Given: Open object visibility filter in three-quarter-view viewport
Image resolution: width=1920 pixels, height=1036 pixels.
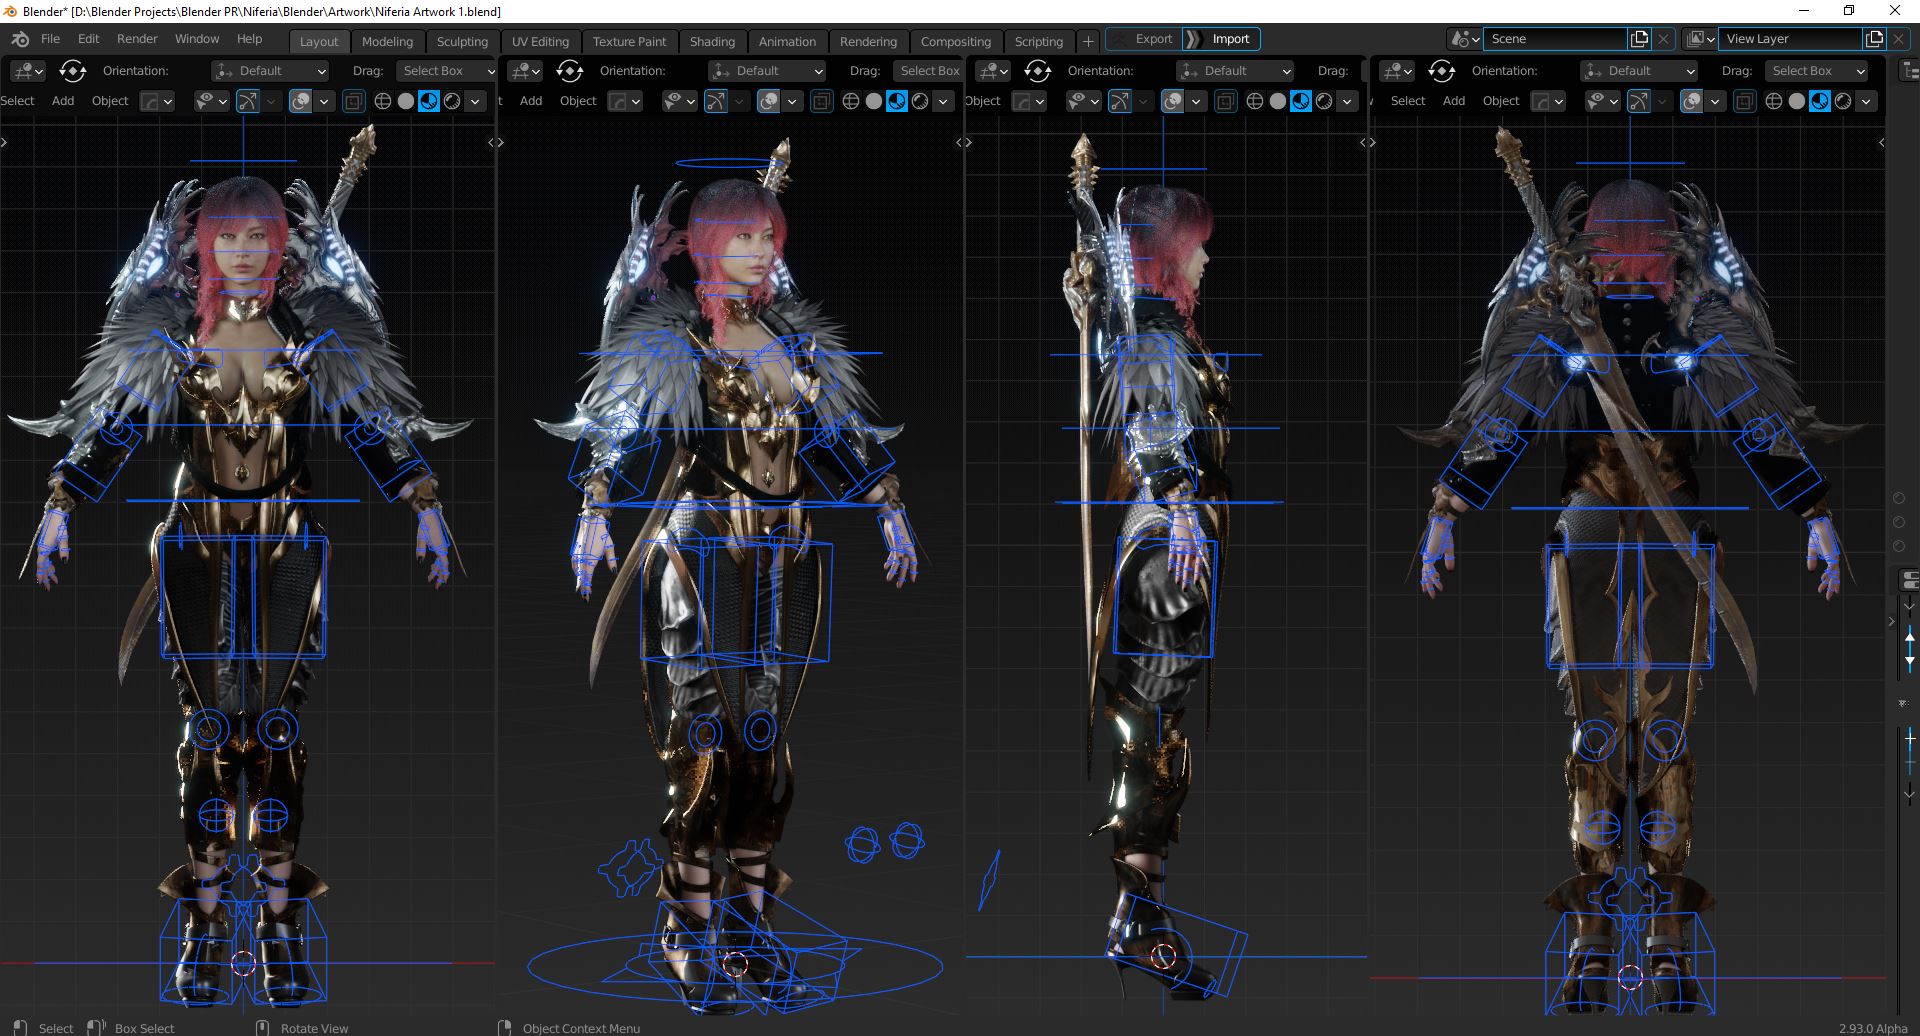Looking at the screenshot, I should pos(679,101).
